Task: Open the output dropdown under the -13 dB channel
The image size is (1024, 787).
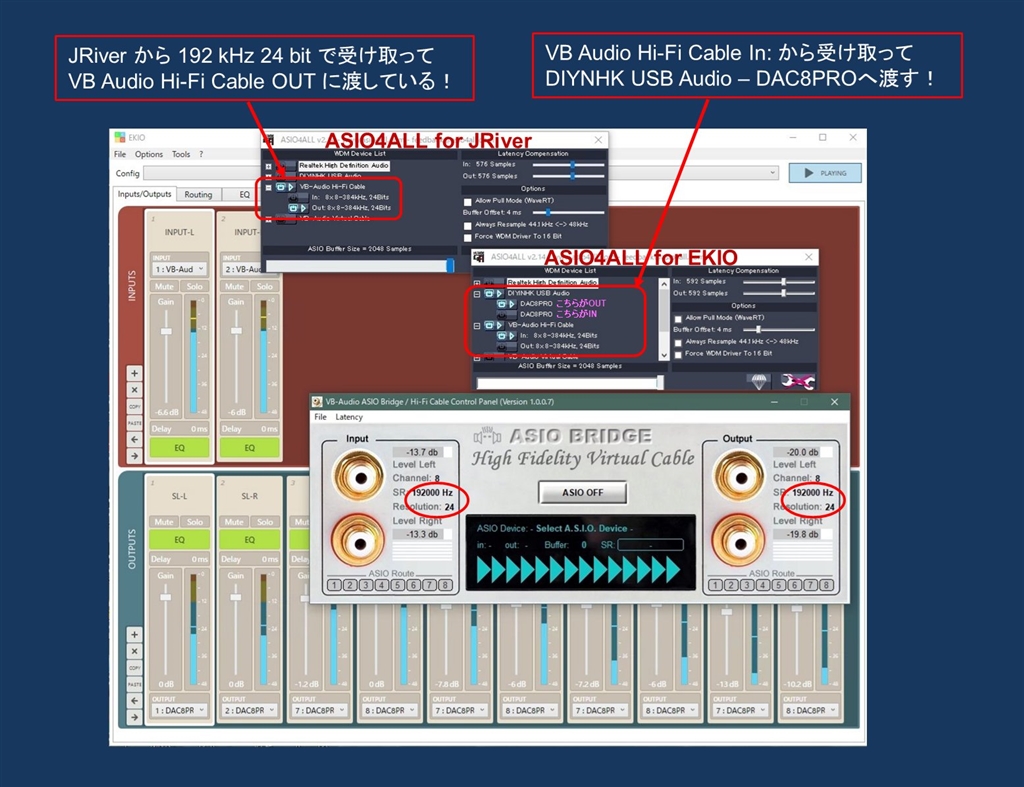Action: [740, 710]
